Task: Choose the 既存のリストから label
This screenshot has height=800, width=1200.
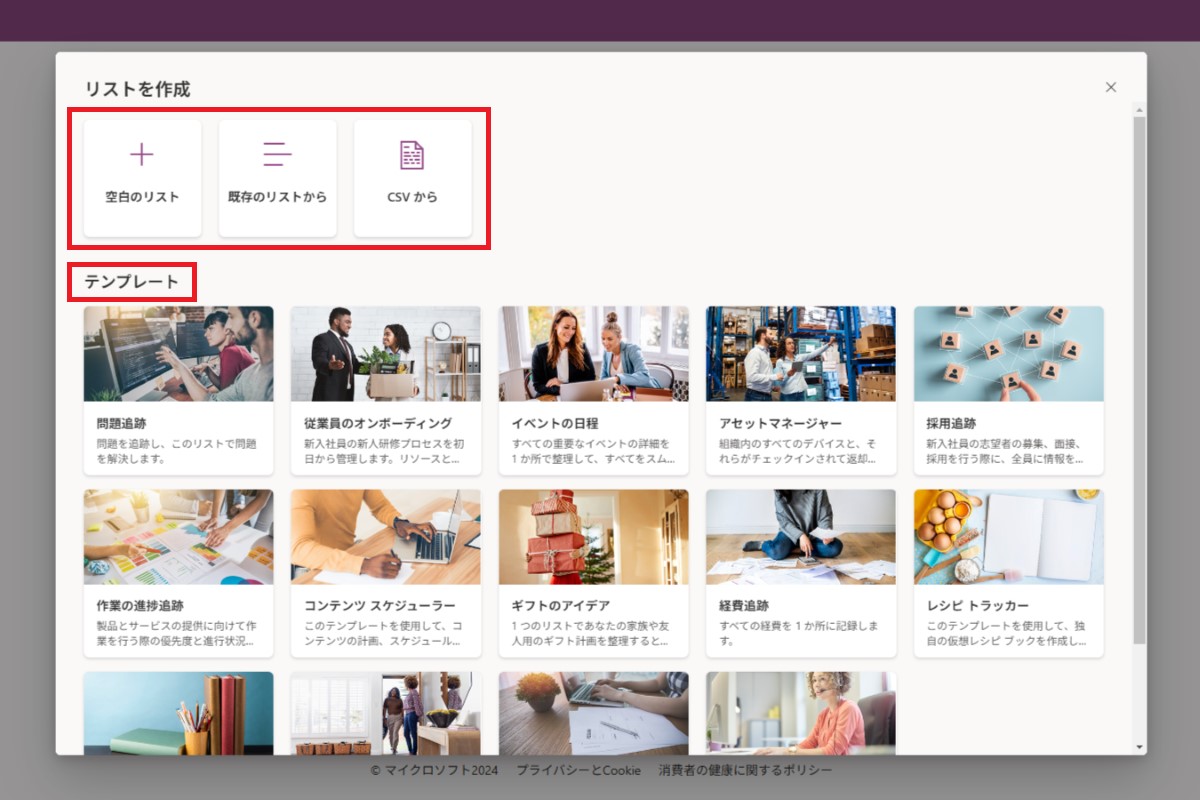Action: tap(277, 197)
